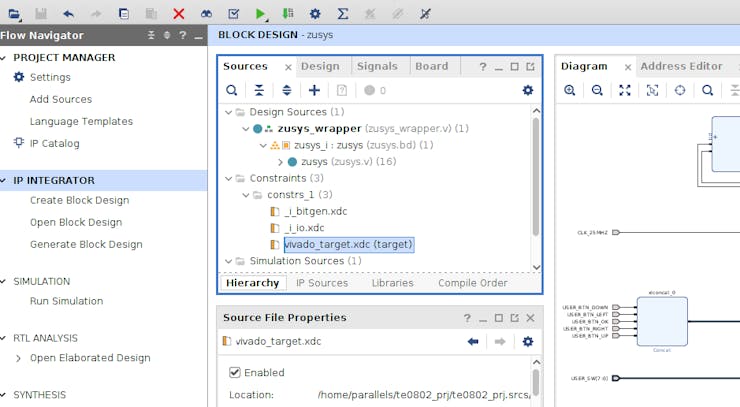Click Create Block Design
740x407 pixels.
pyautogui.click(x=79, y=200)
